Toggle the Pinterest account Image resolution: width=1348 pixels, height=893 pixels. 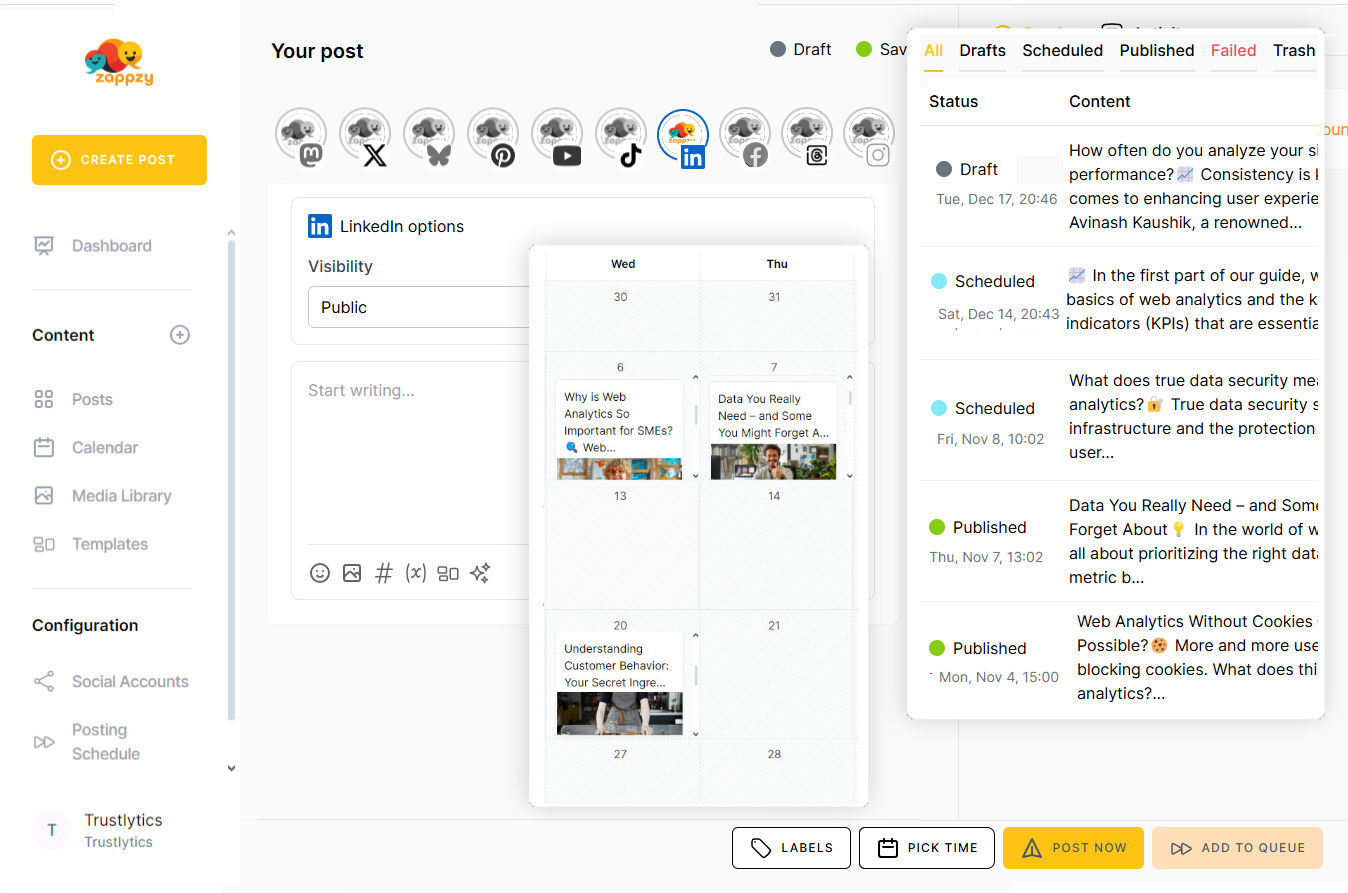[x=493, y=137]
